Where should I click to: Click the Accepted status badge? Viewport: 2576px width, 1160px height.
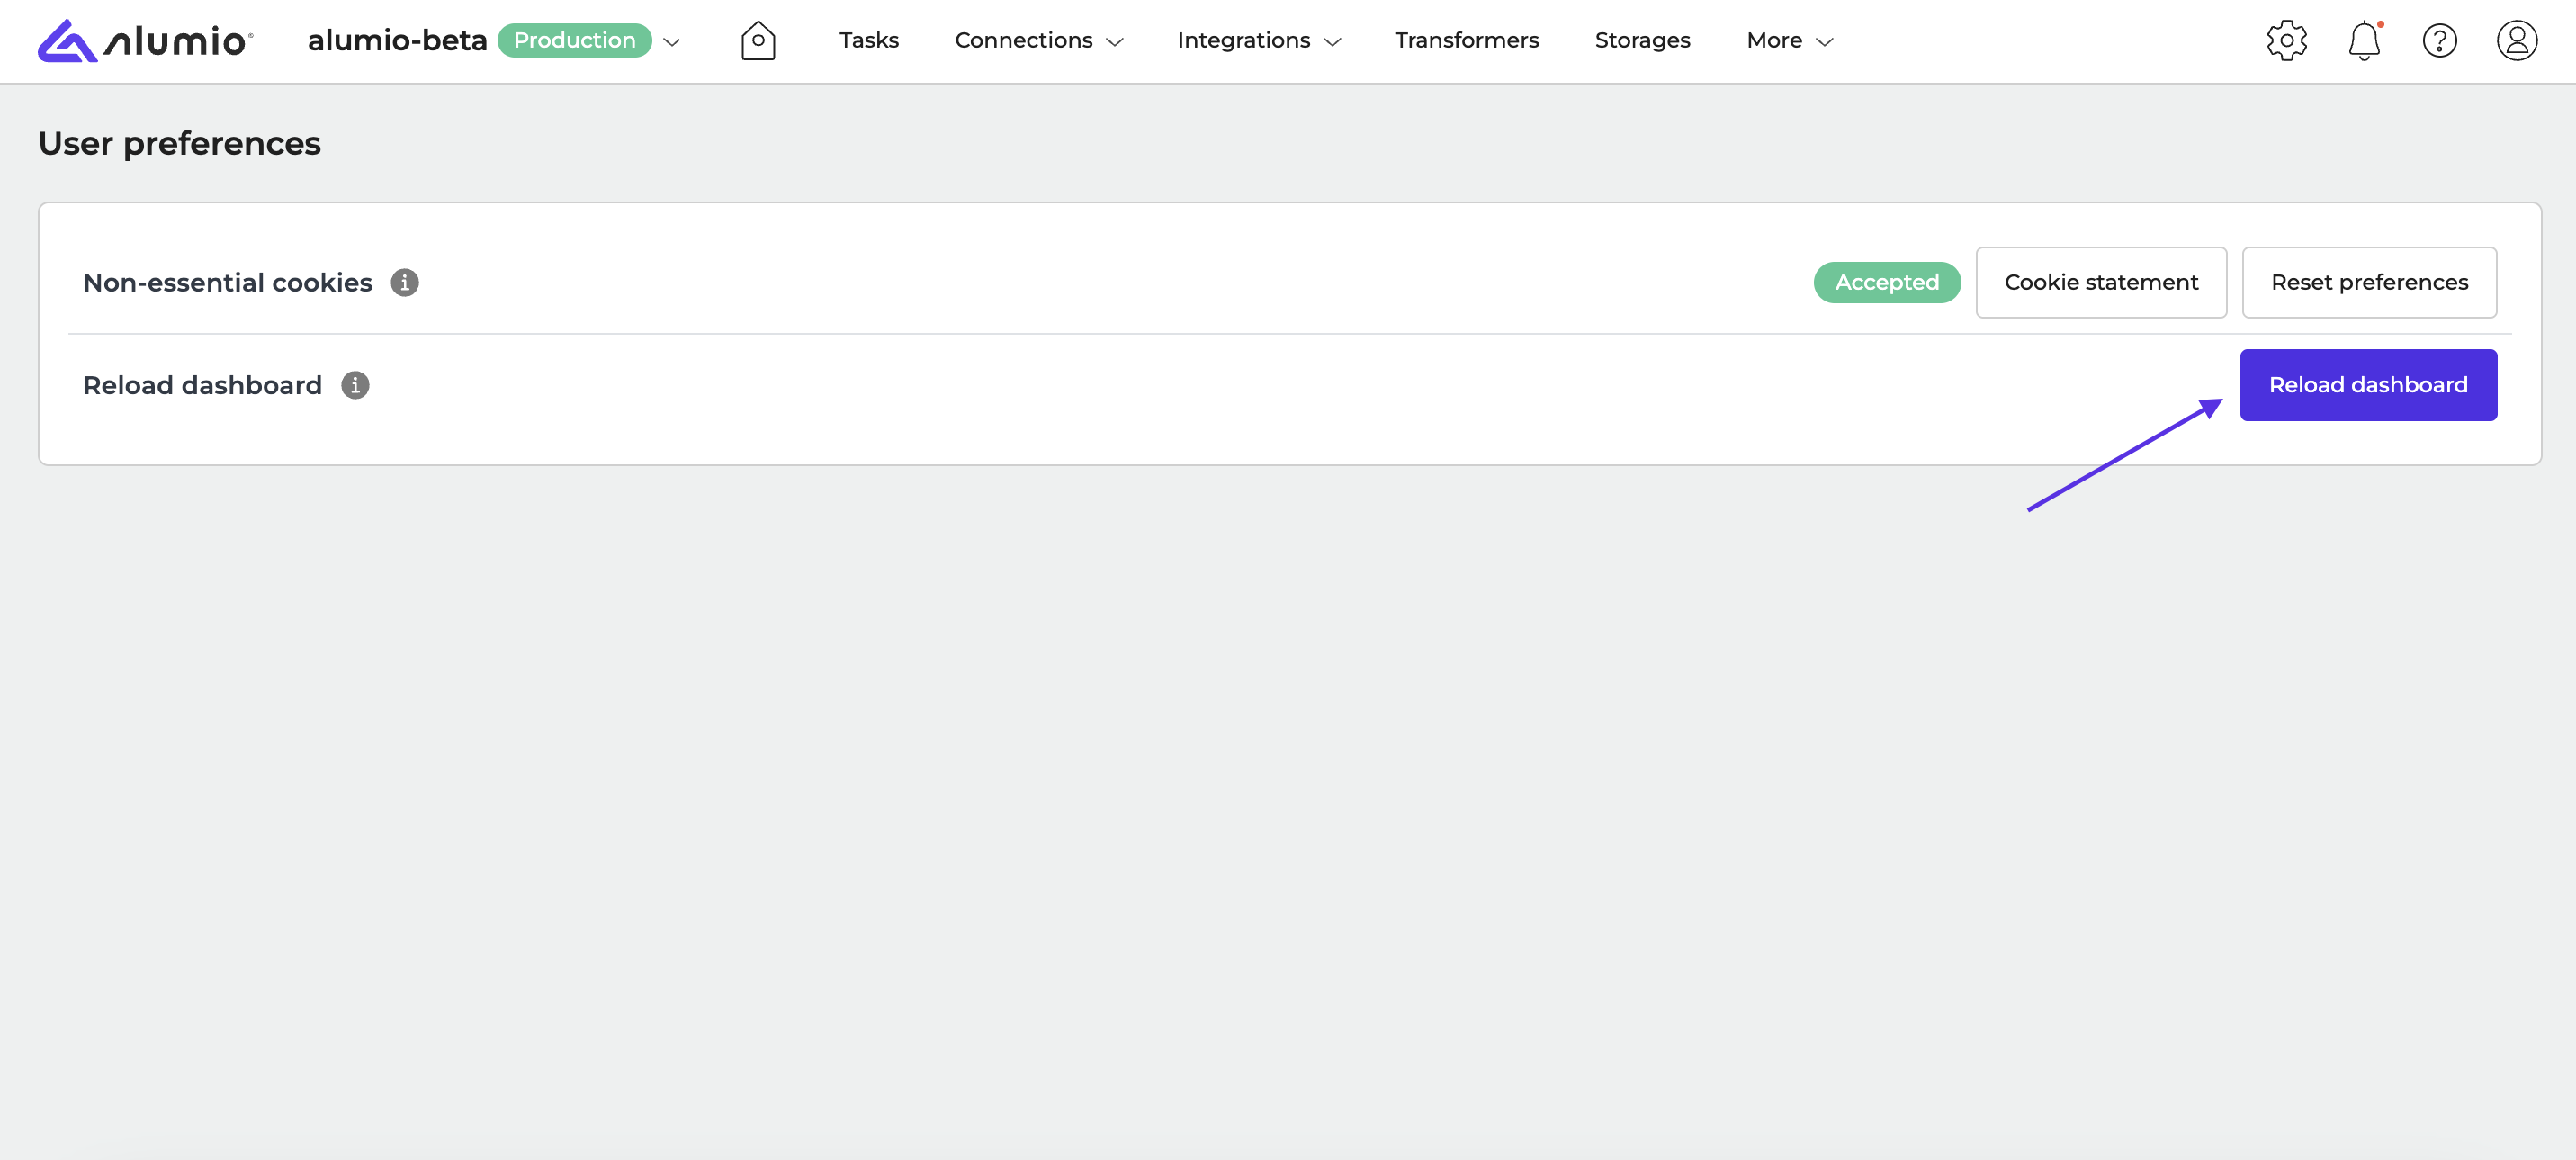pyautogui.click(x=1887, y=283)
